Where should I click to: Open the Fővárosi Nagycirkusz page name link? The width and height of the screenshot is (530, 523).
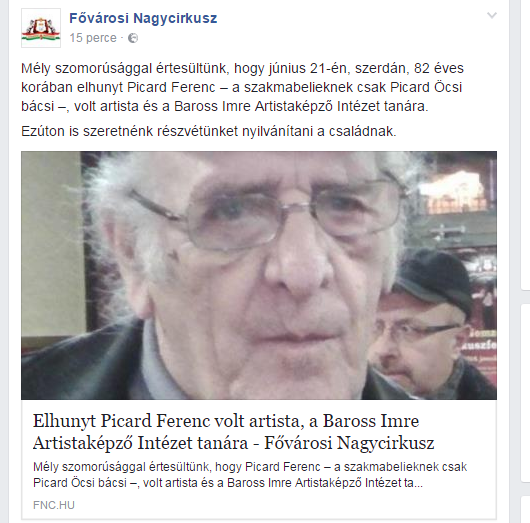pyautogui.click(x=143, y=18)
